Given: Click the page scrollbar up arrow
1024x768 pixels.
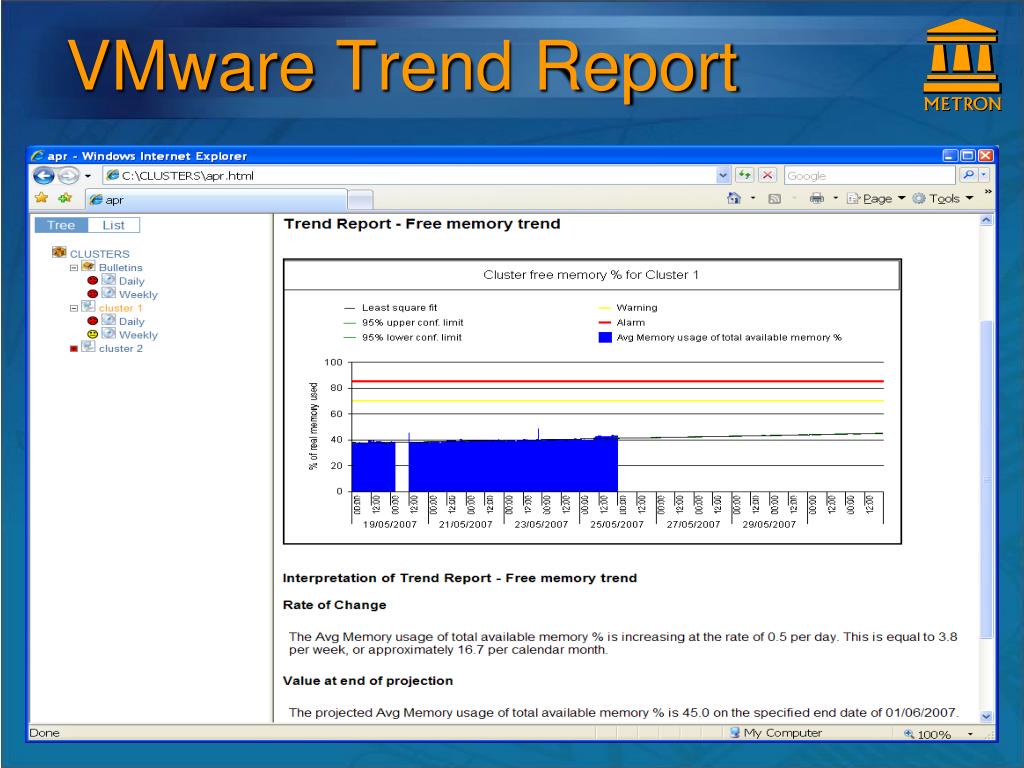Looking at the screenshot, I should click(x=986, y=221).
